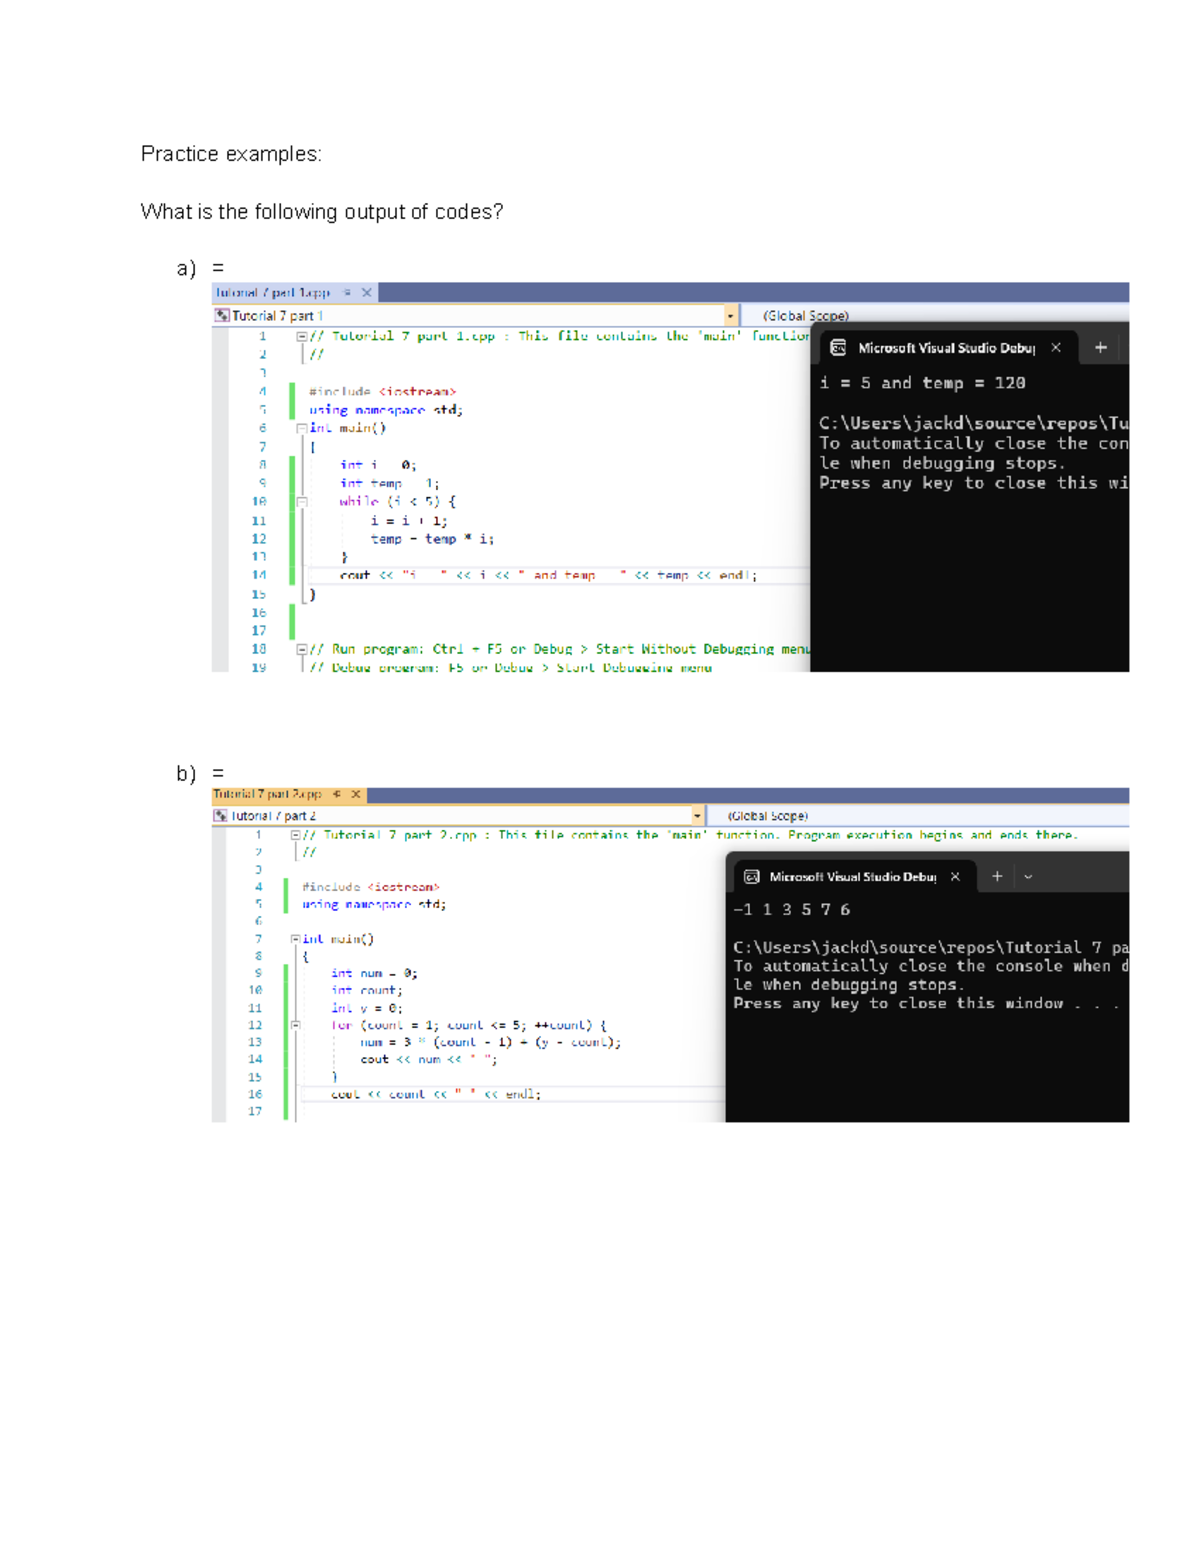
Task: Click the cout statement on line 14 of part 1
Action: click(x=548, y=576)
